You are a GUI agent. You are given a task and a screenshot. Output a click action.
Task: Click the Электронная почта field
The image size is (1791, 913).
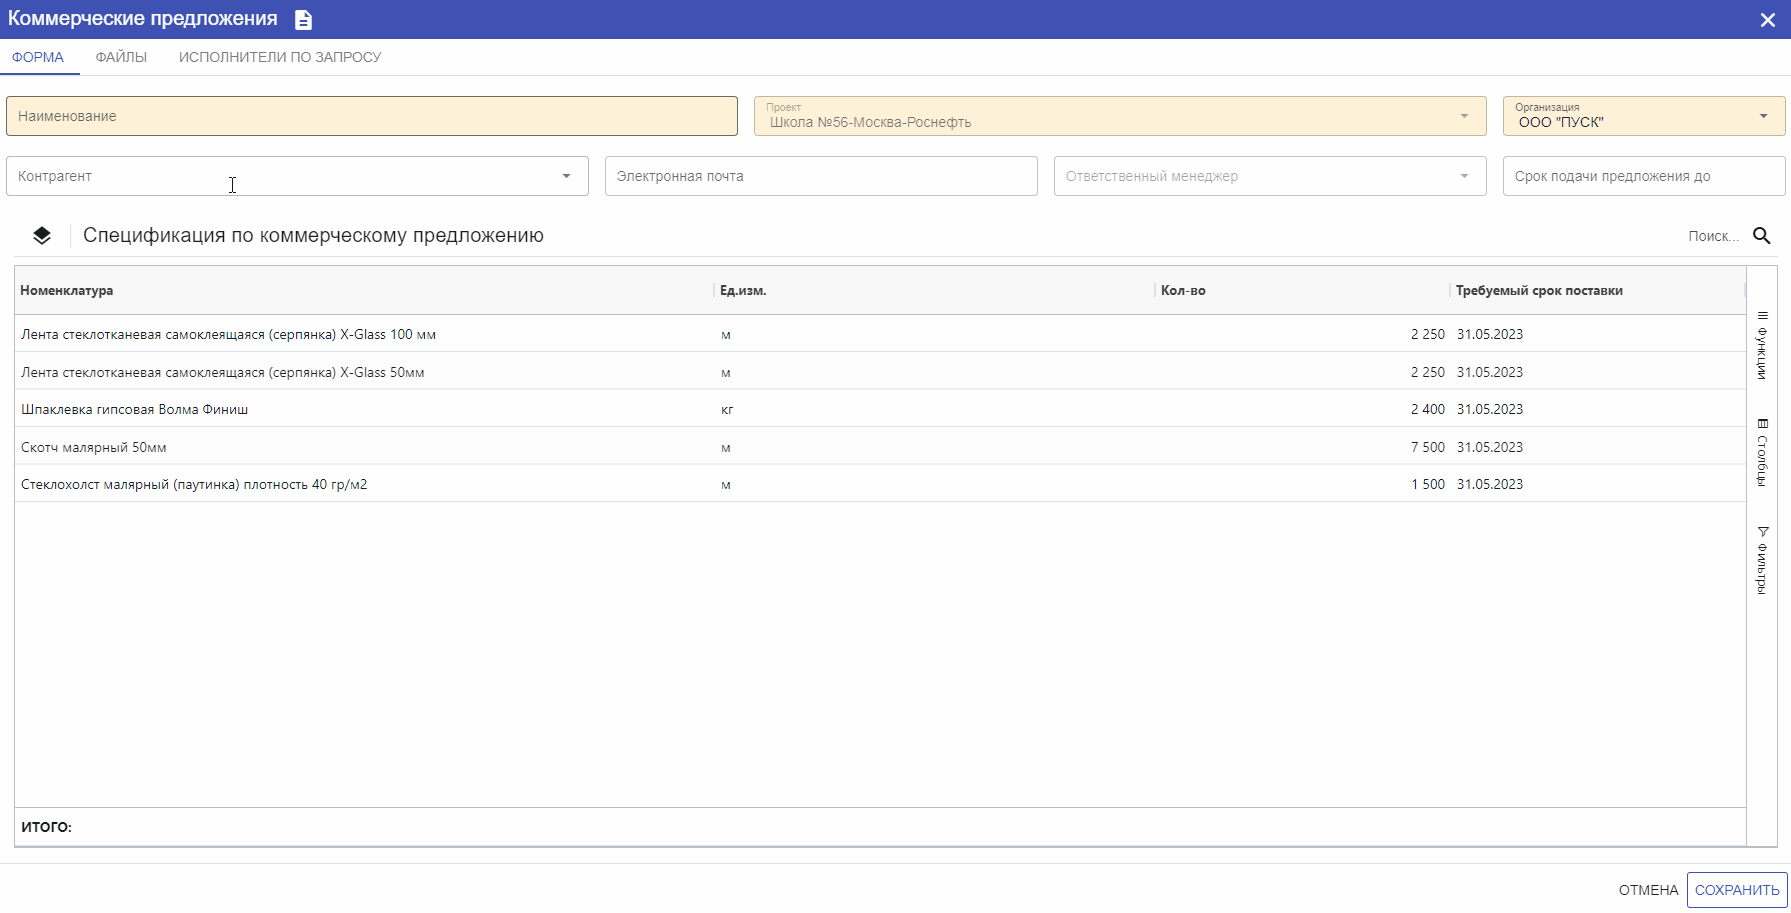click(x=821, y=176)
